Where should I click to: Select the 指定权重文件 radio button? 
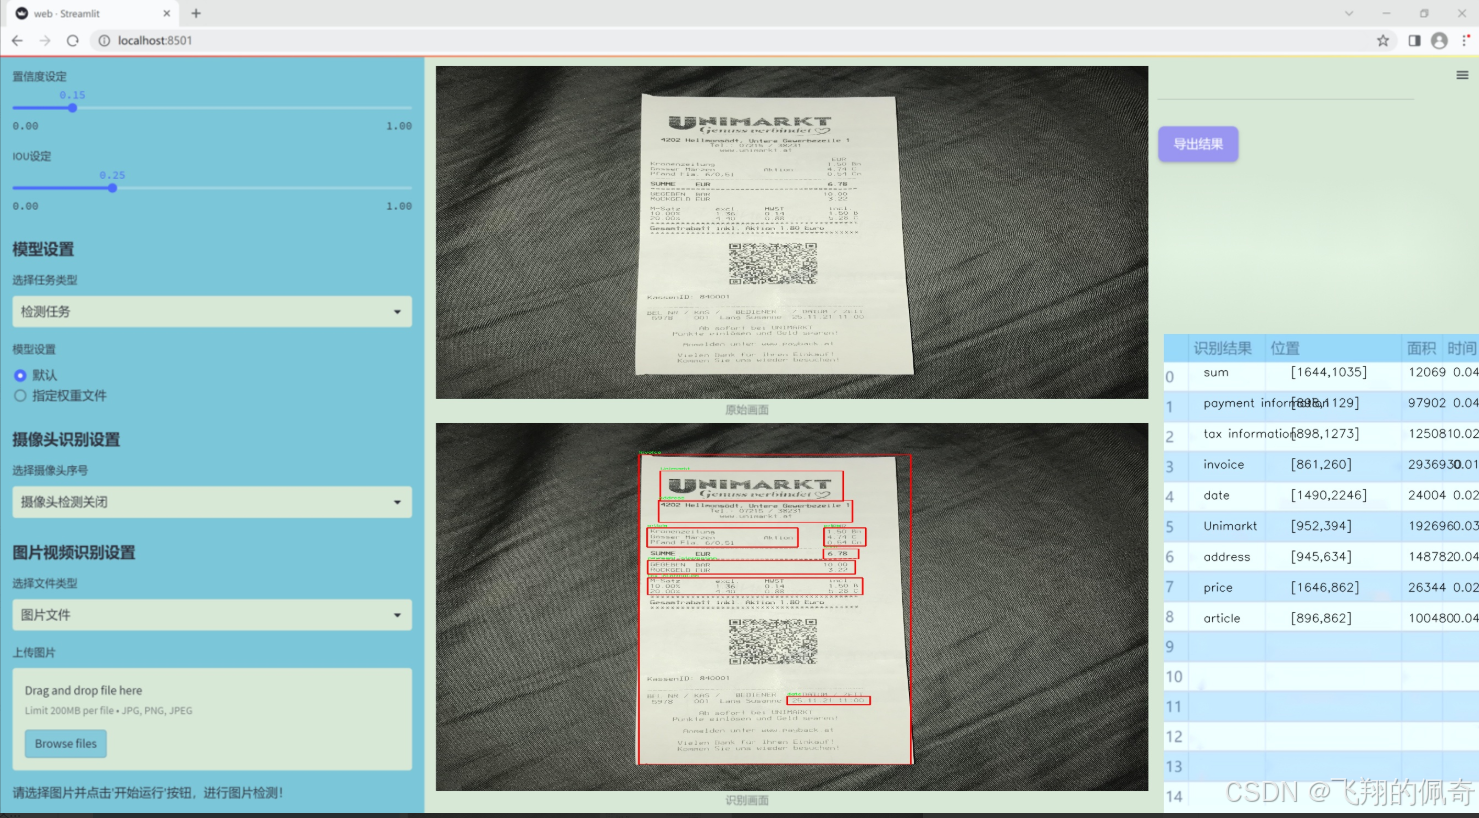(20, 396)
